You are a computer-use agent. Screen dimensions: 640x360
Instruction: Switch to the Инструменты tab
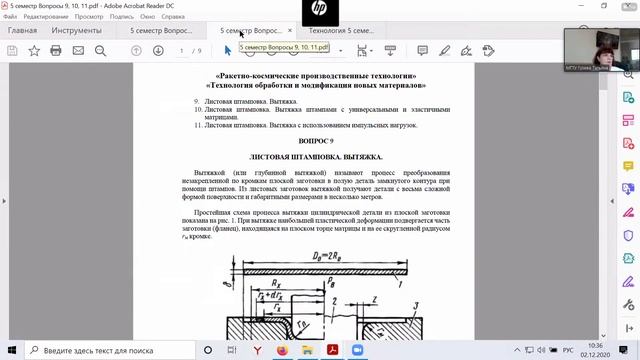click(x=76, y=31)
